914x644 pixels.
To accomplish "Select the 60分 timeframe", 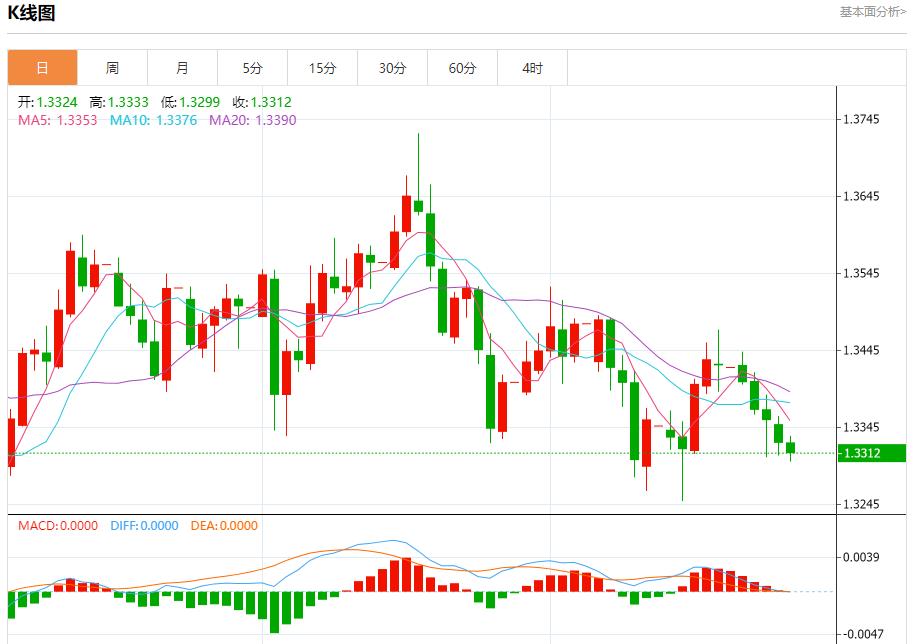I will coord(462,67).
